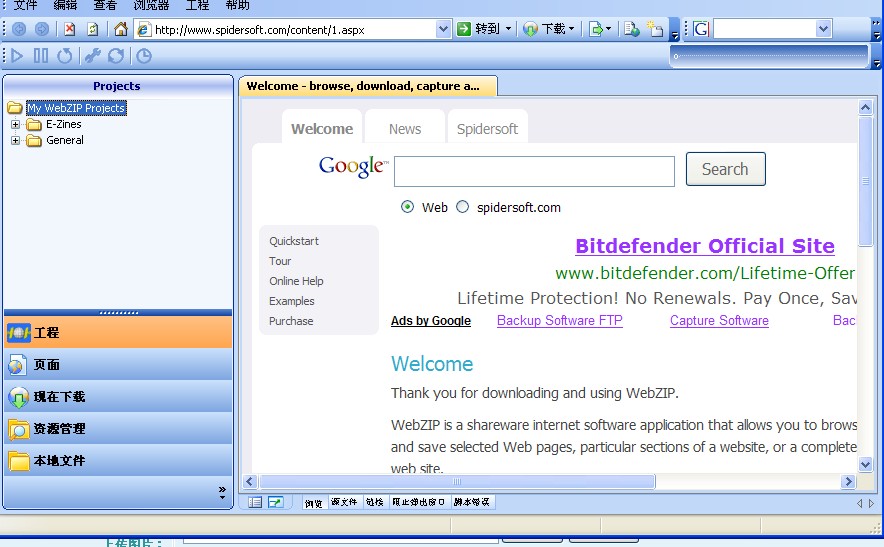
Task: Click the Backup Software FTP link
Action: point(560,320)
